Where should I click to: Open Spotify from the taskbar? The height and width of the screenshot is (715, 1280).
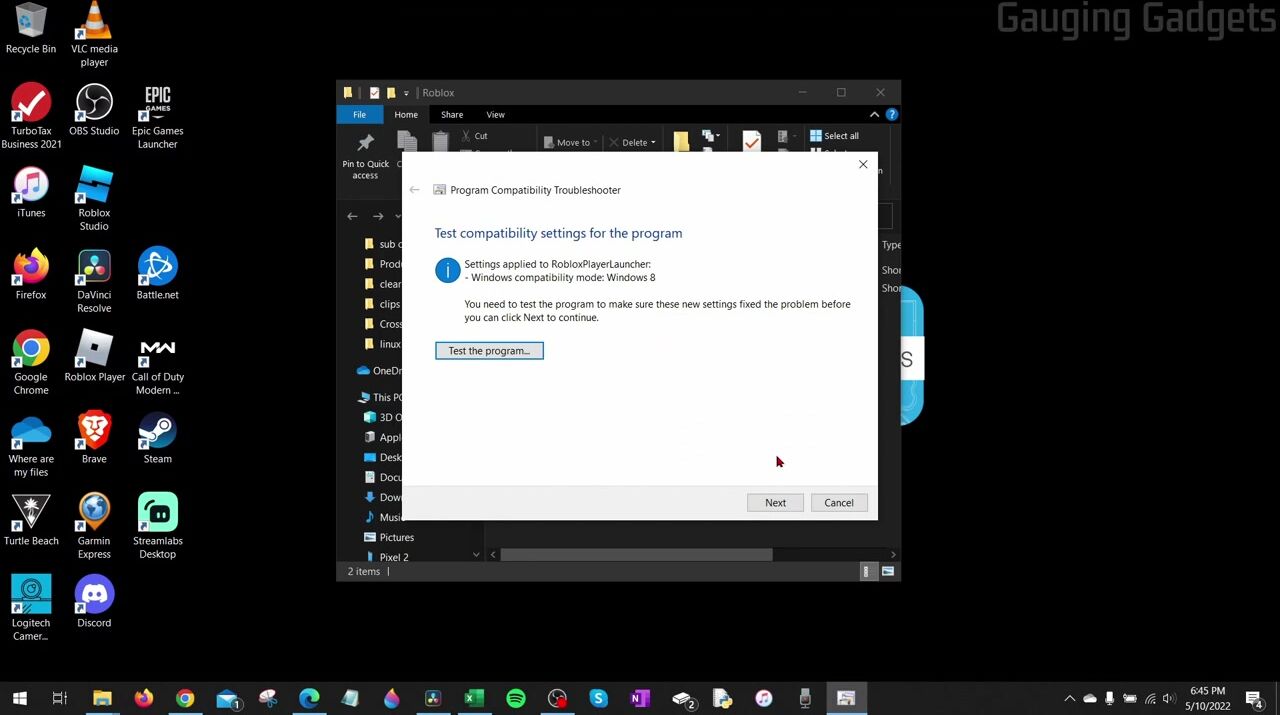[x=516, y=698]
